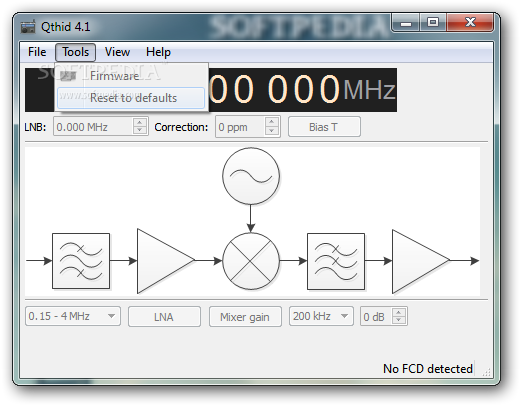Screen dimensions: 521x406
Task: Decrease the 0 dB gain value
Action: 399,320
